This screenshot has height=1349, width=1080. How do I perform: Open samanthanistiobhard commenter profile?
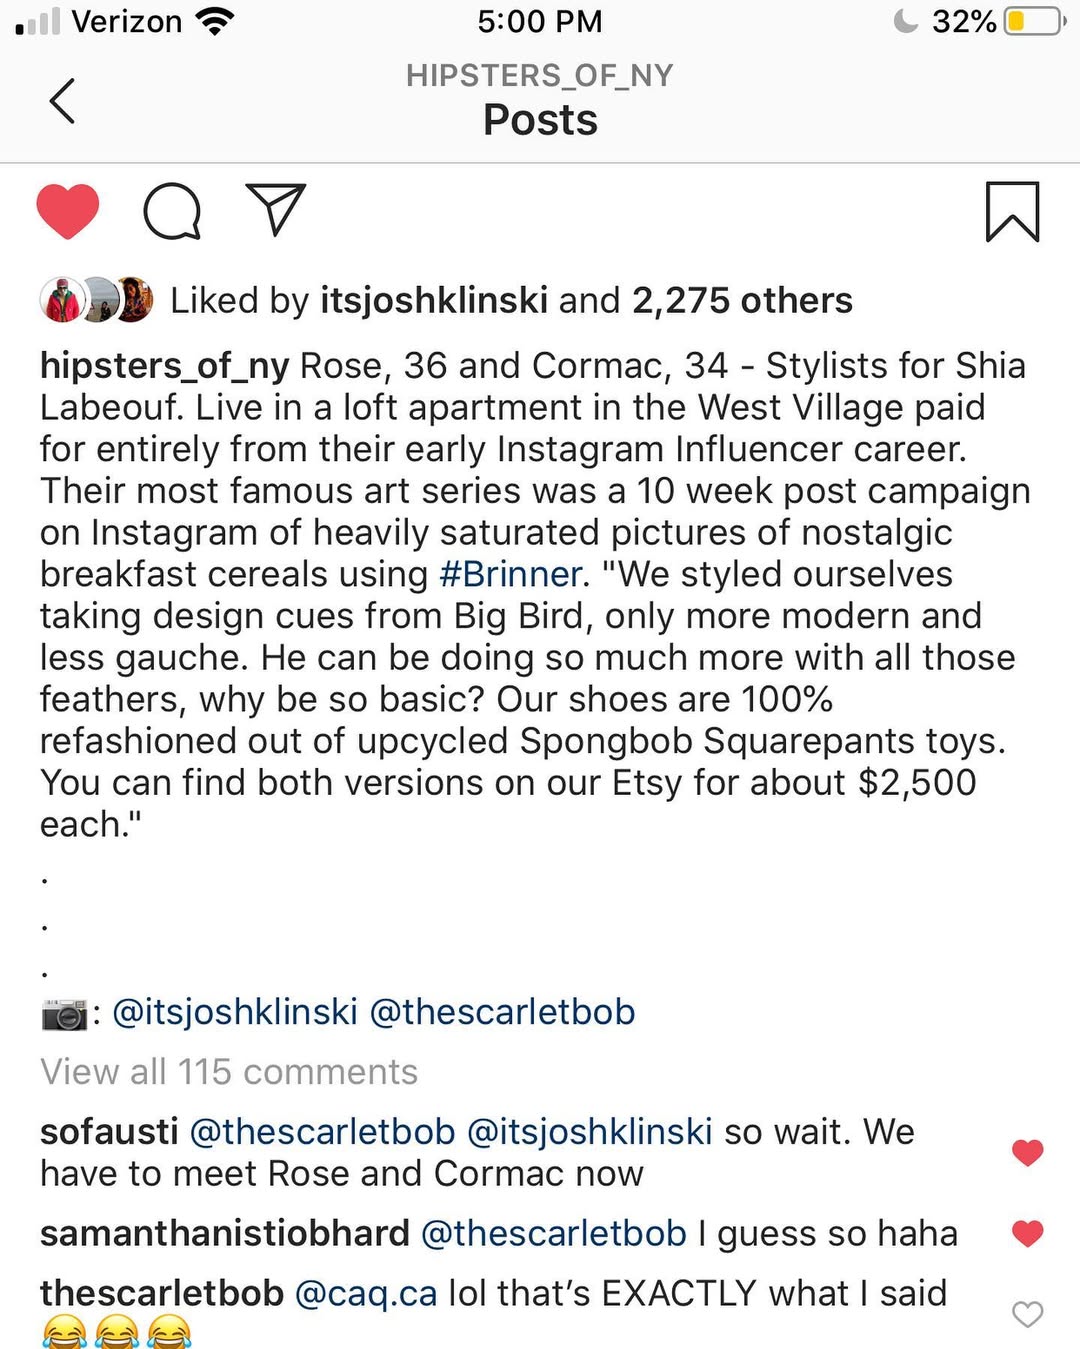click(225, 1234)
